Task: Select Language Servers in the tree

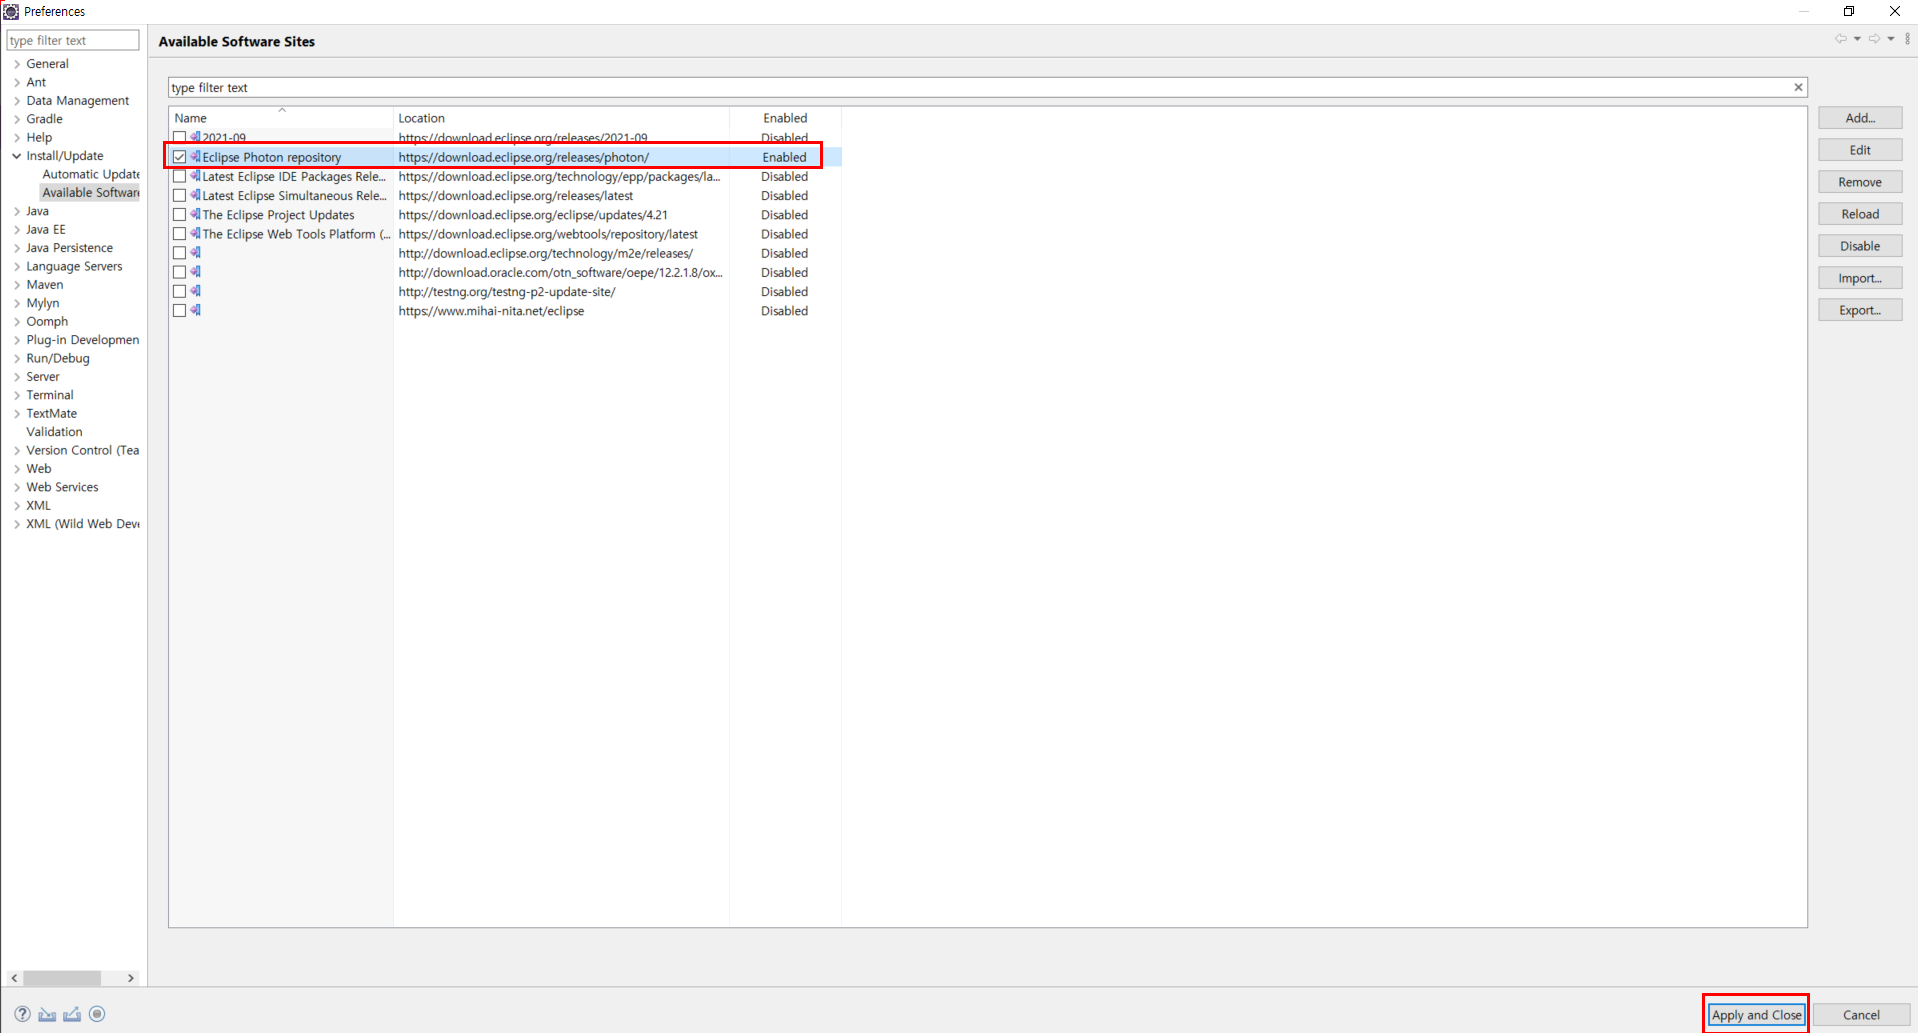Action: pos(74,266)
